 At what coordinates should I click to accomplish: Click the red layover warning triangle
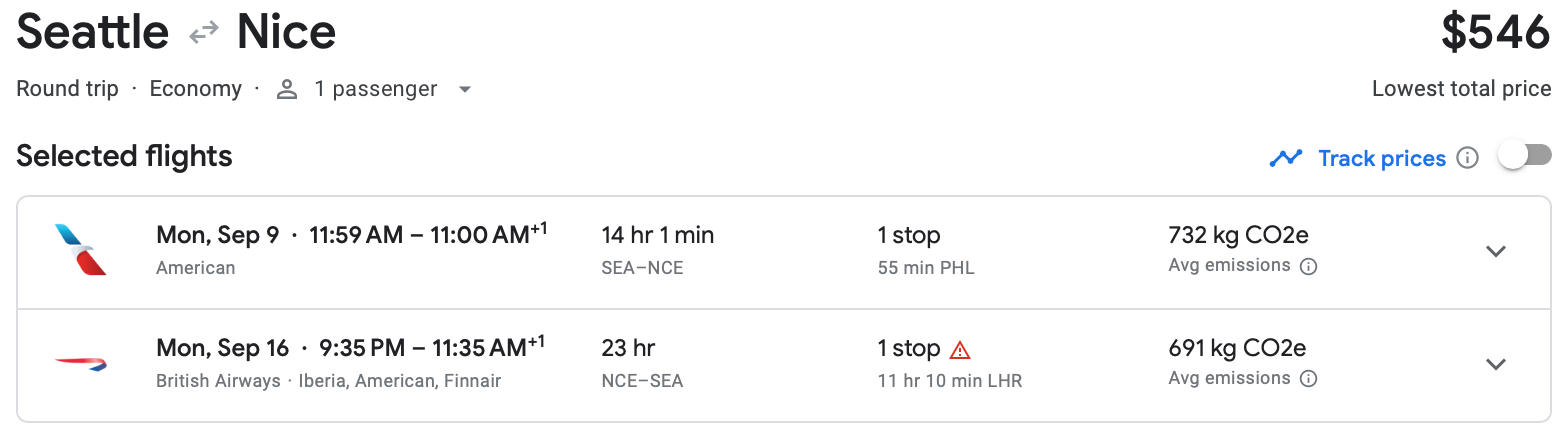[960, 350]
